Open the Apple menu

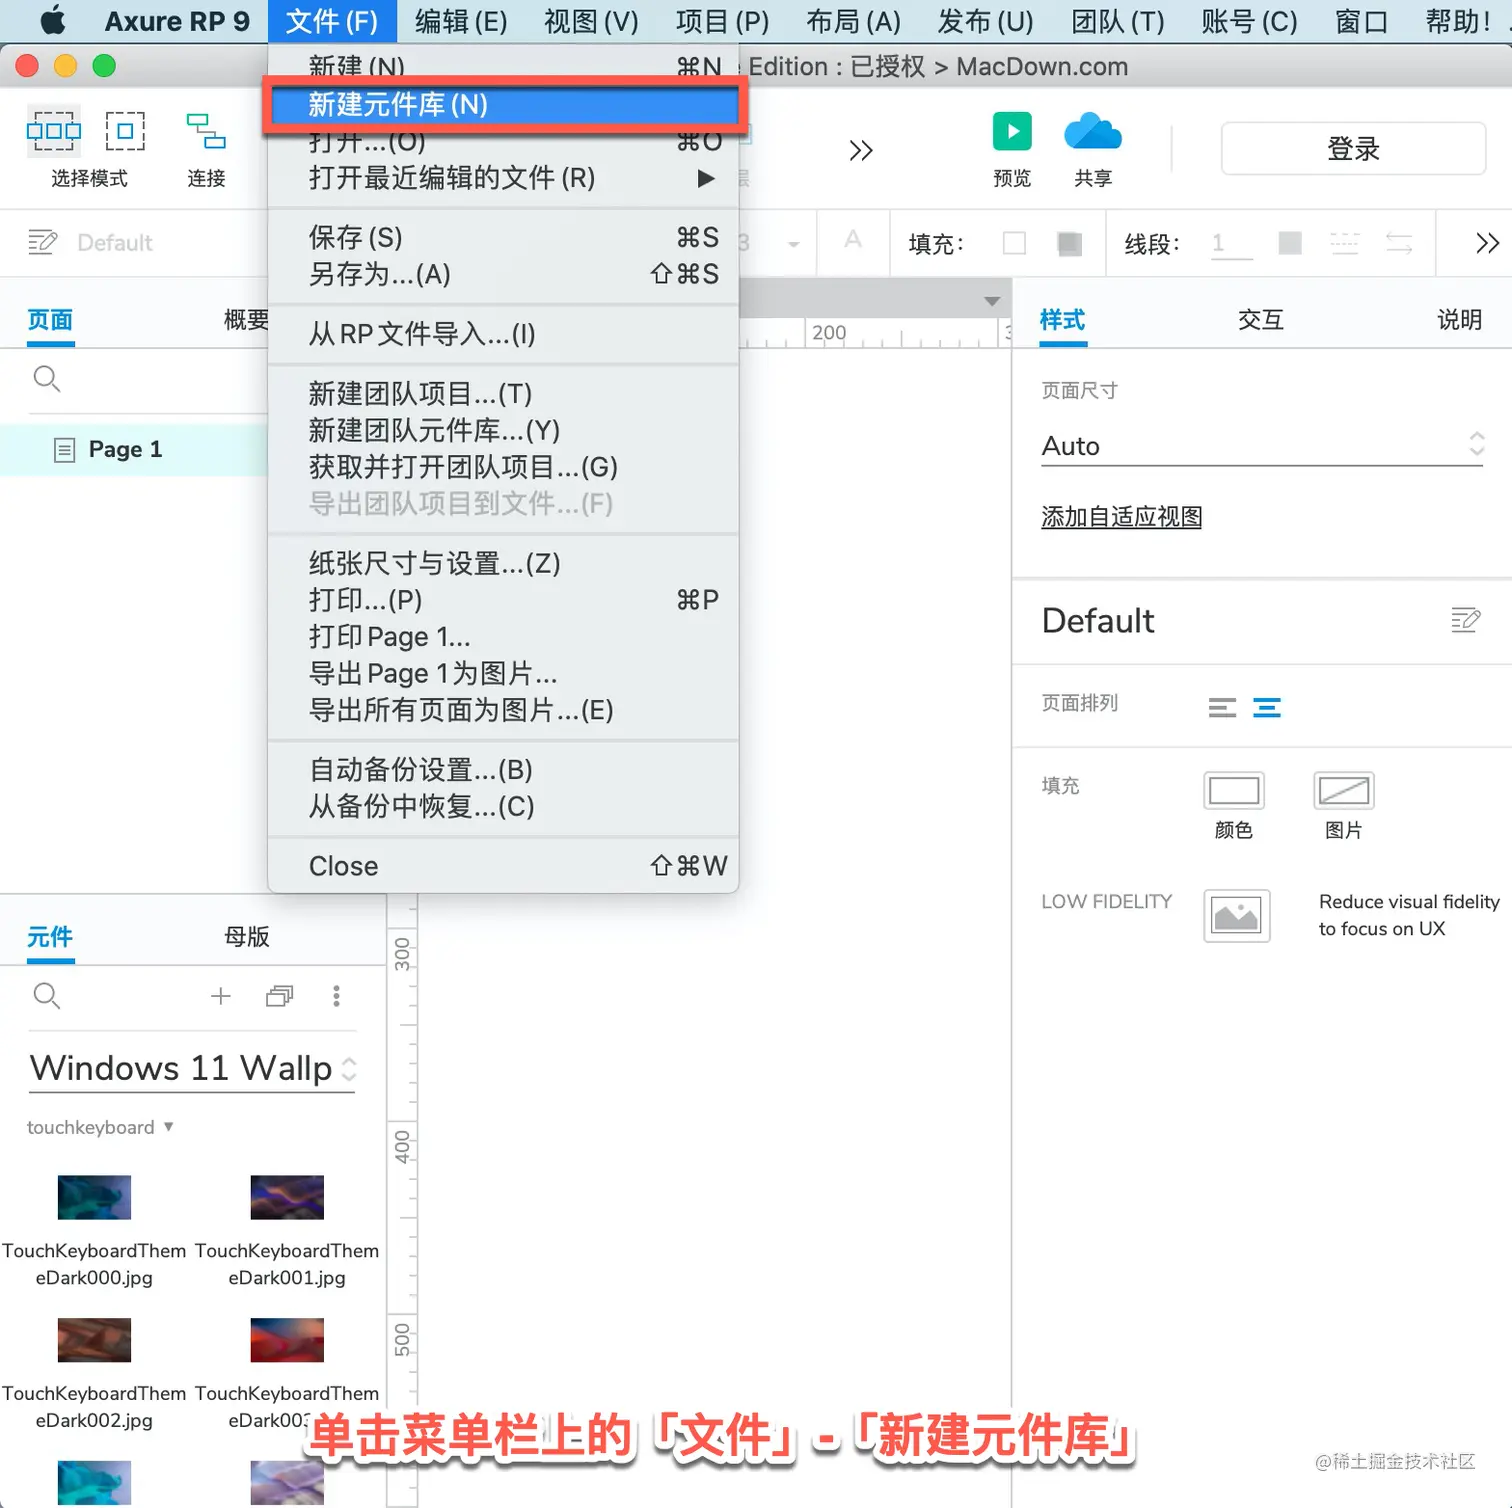53,21
